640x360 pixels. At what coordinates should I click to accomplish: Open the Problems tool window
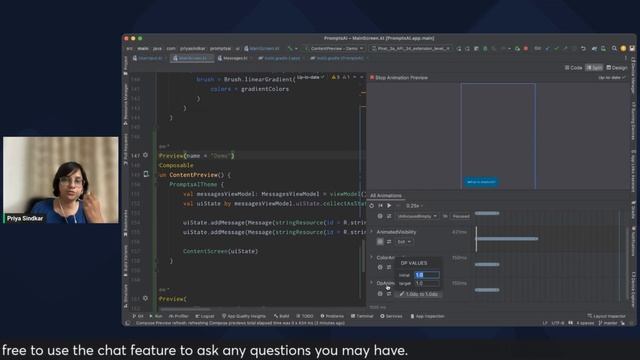click(x=332, y=316)
